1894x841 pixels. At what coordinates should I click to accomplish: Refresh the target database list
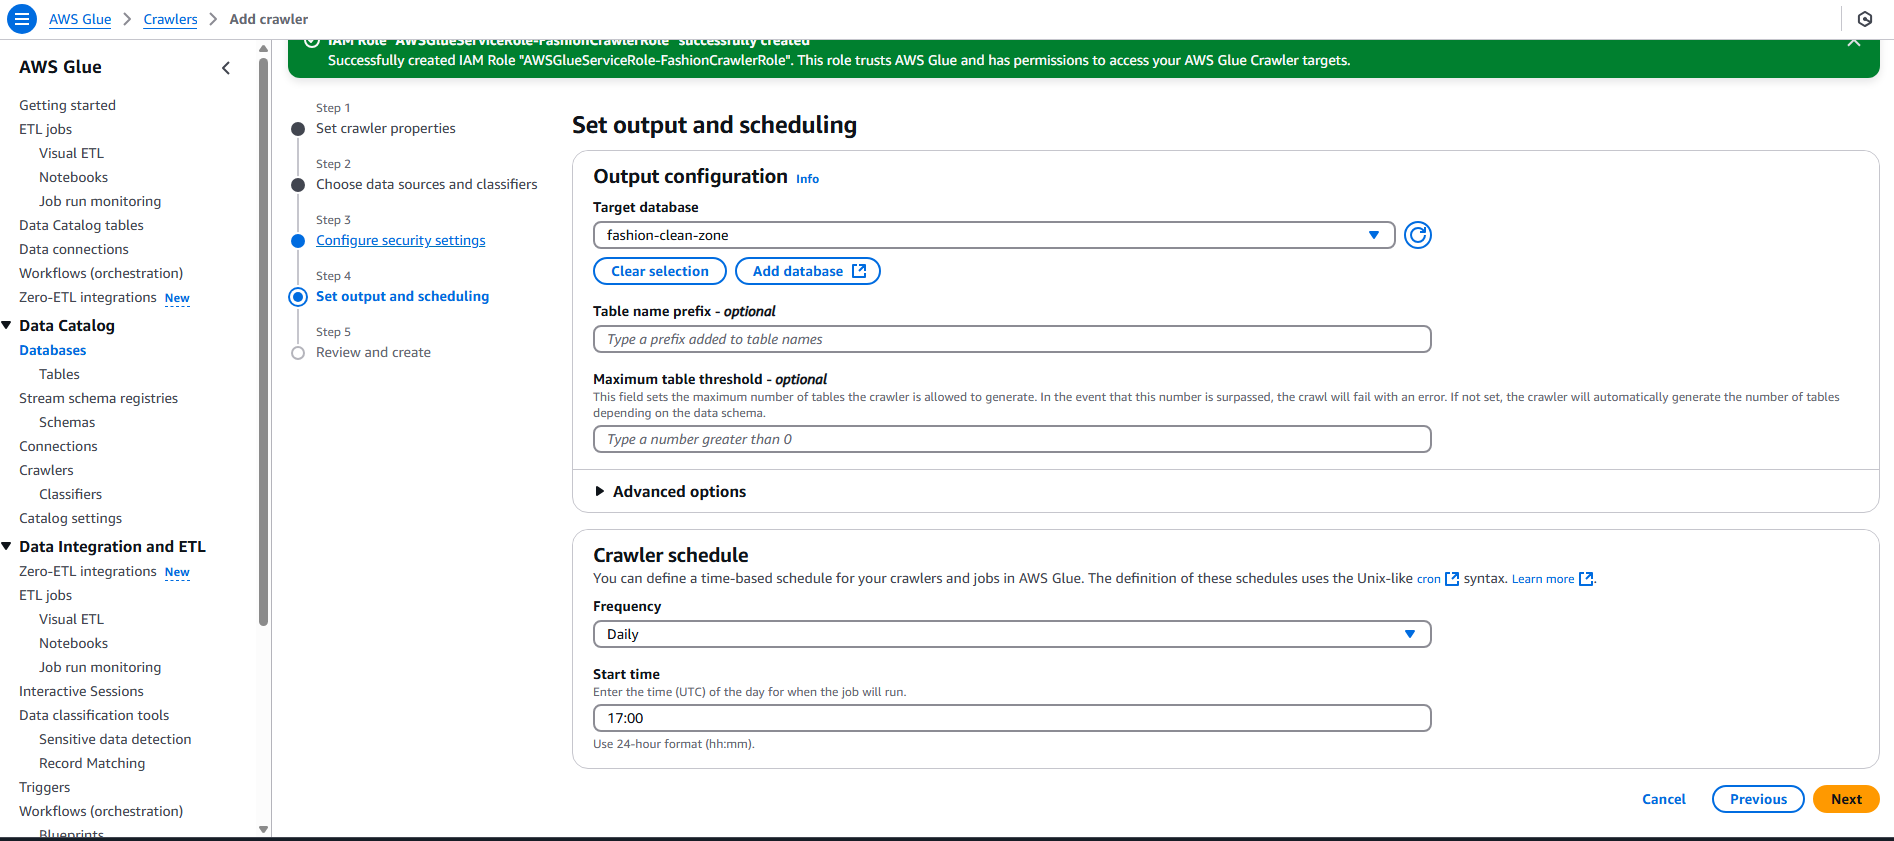coord(1417,235)
